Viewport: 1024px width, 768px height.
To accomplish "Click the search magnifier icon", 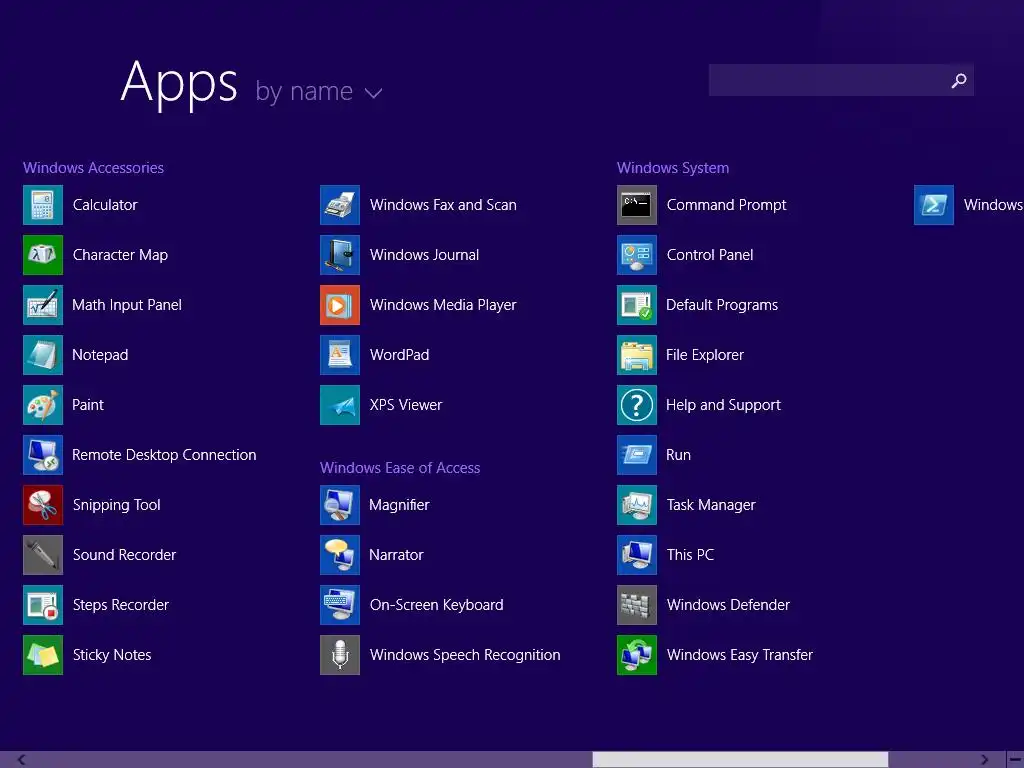I will (x=959, y=80).
